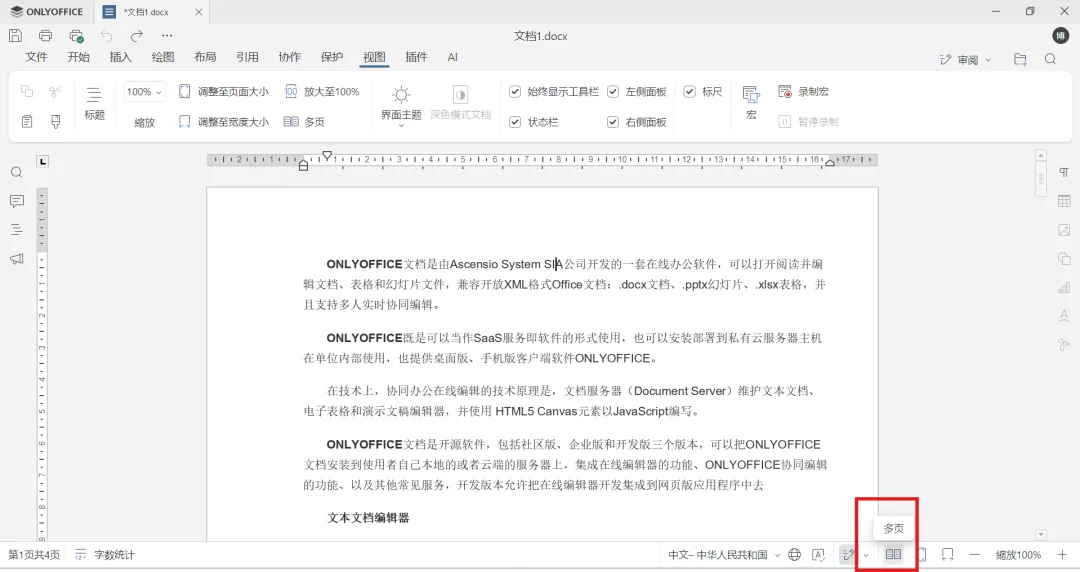Click 调整至页面大小 button

tap(224, 92)
